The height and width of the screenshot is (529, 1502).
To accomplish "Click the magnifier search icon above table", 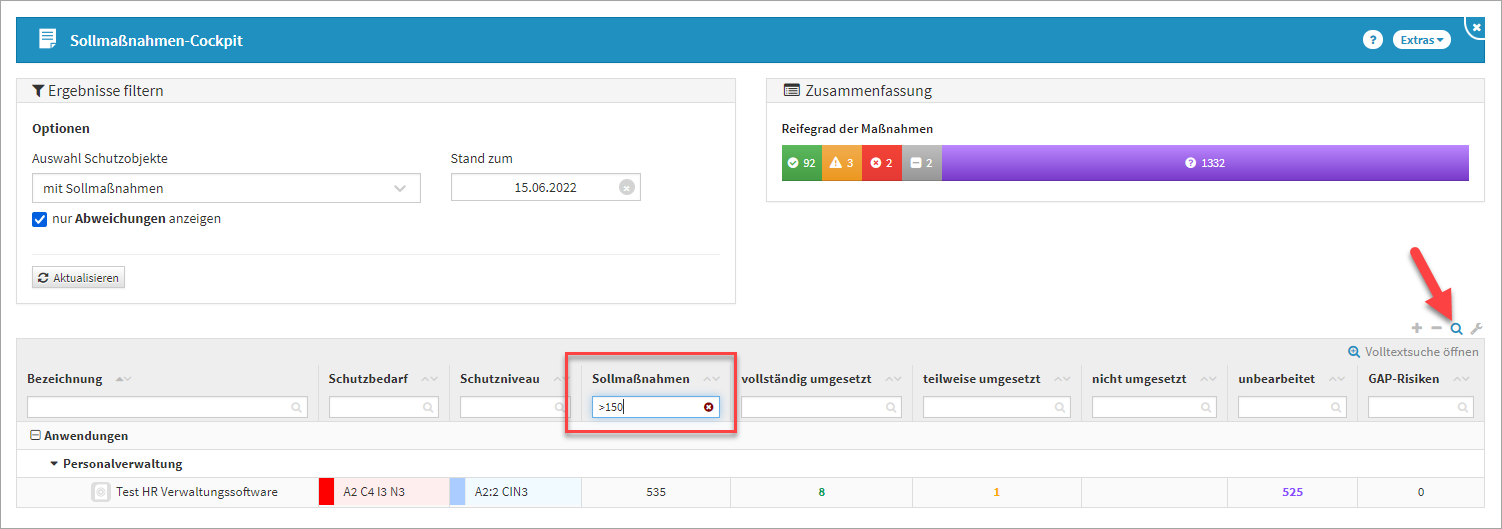I will pyautogui.click(x=1457, y=329).
